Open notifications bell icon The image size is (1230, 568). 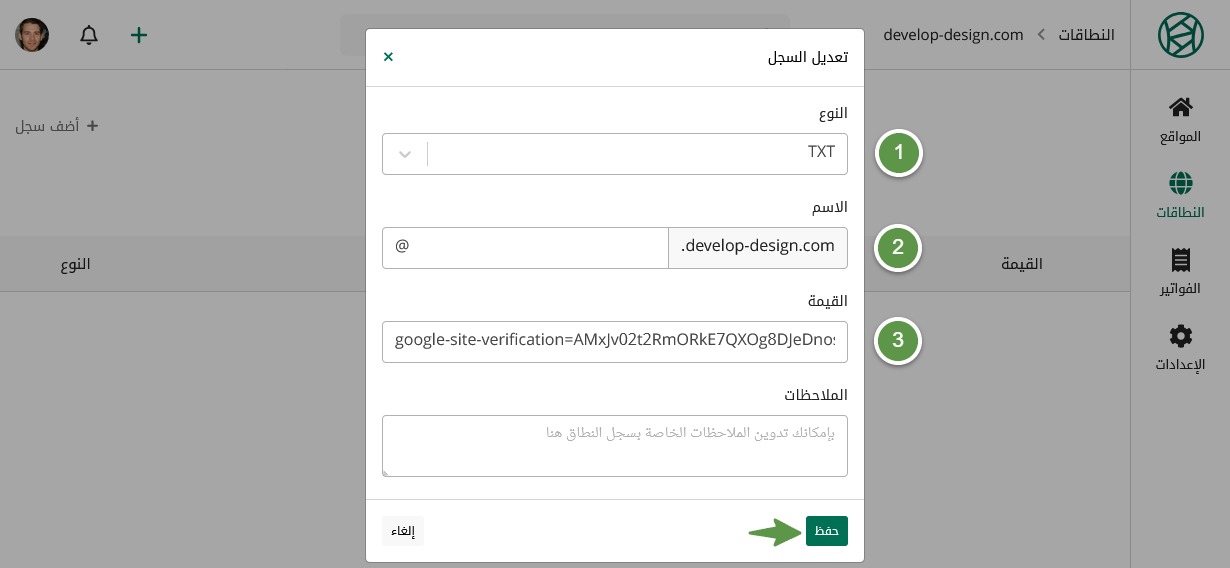[89, 35]
